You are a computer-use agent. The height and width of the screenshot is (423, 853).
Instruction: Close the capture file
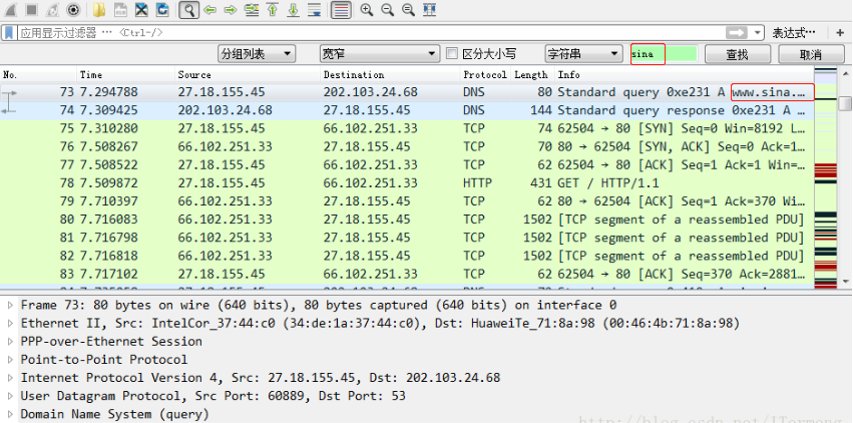click(x=141, y=10)
